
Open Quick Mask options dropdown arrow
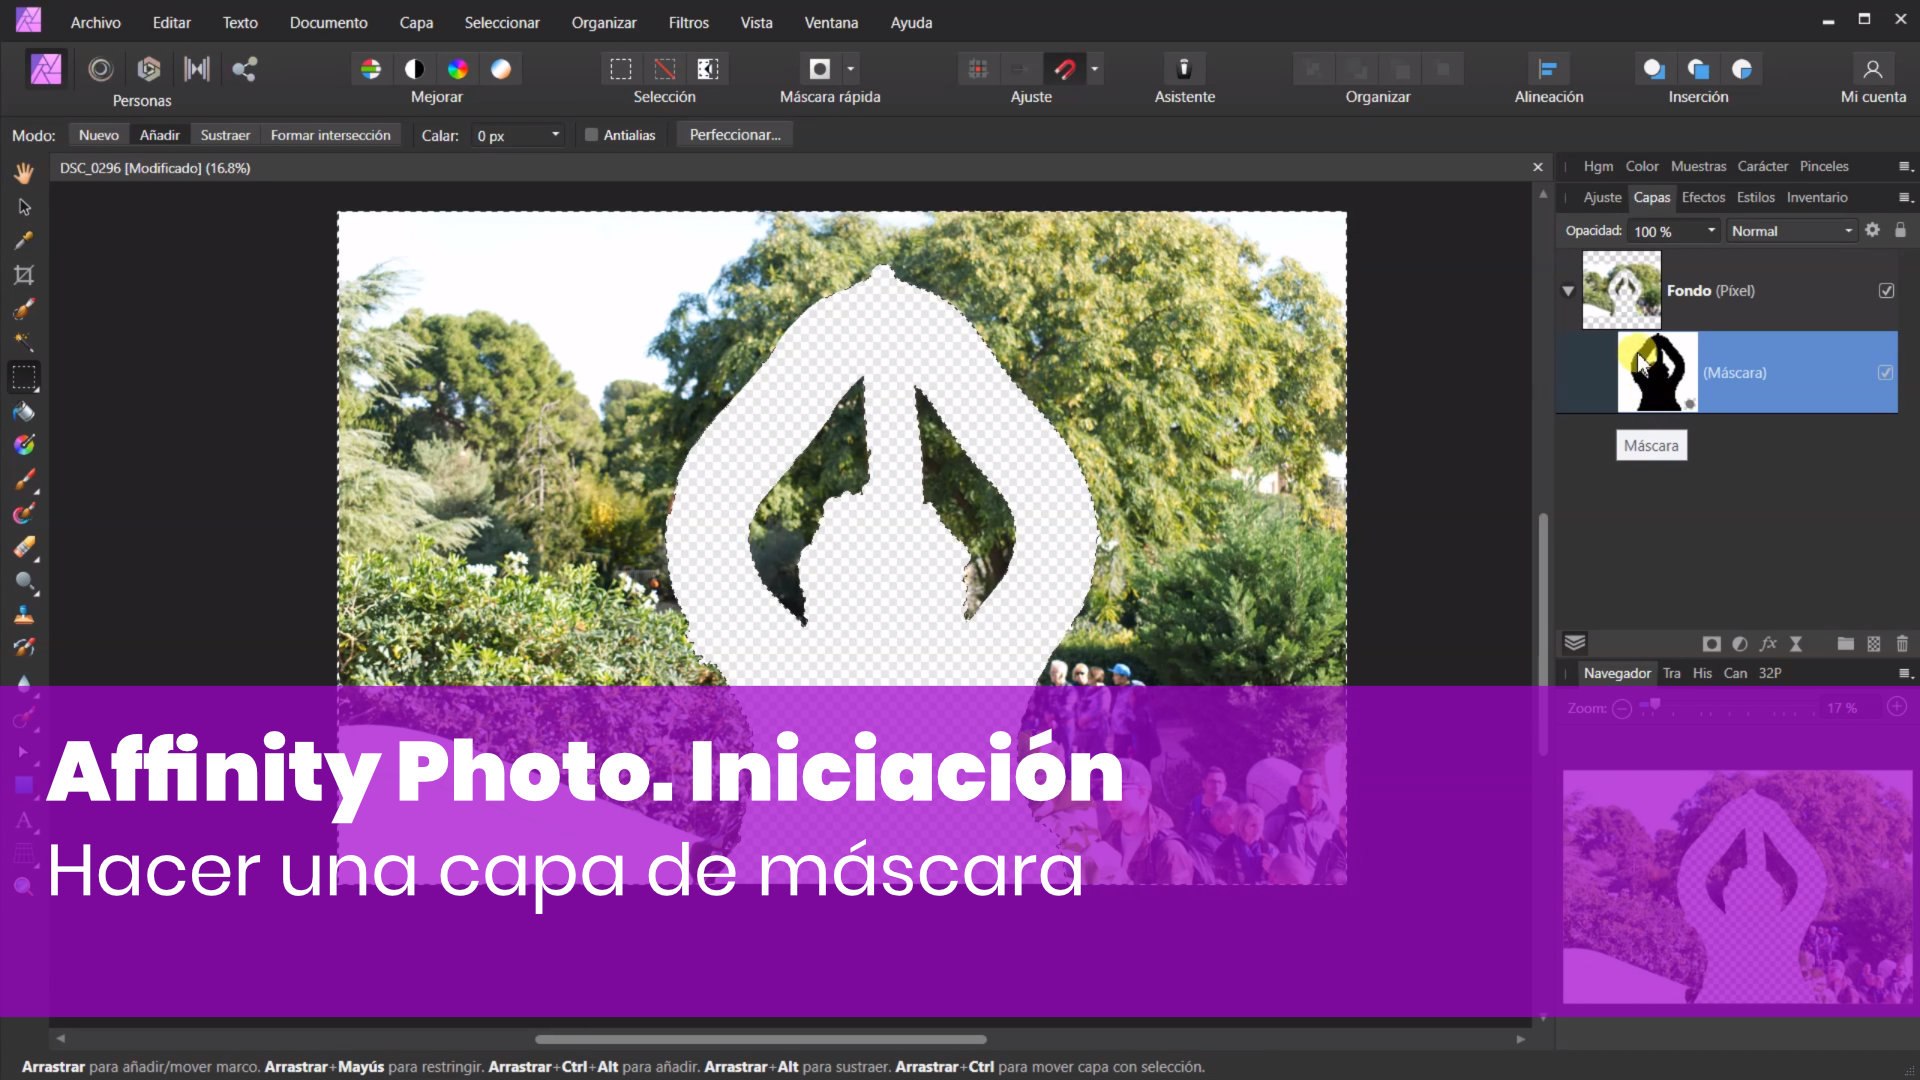tap(851, 69)
